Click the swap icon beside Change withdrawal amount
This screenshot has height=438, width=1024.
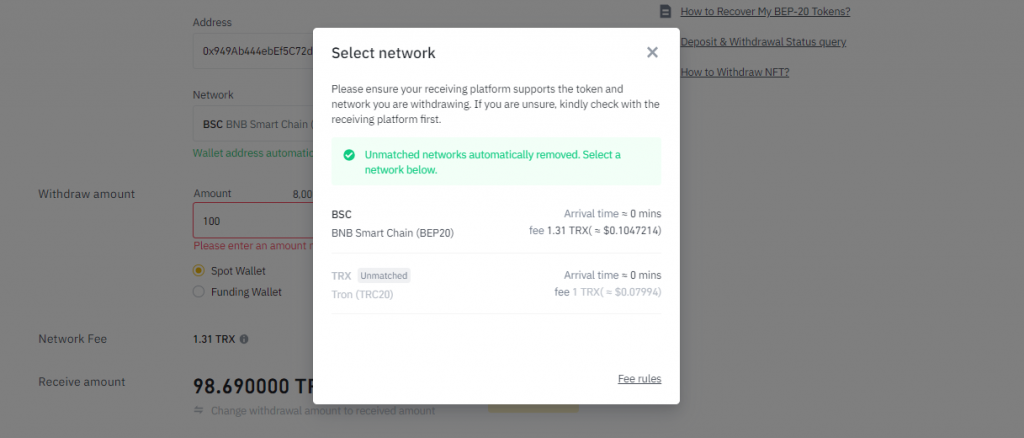pos(198,411)
